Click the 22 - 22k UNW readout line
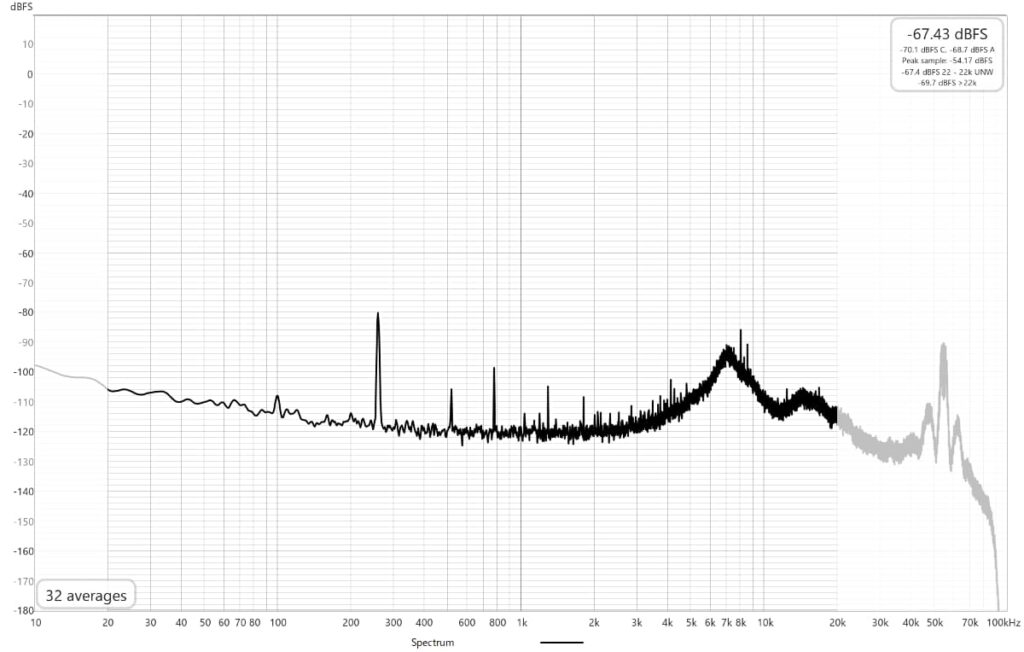The image size is (1024, 652). pos(947,71)
